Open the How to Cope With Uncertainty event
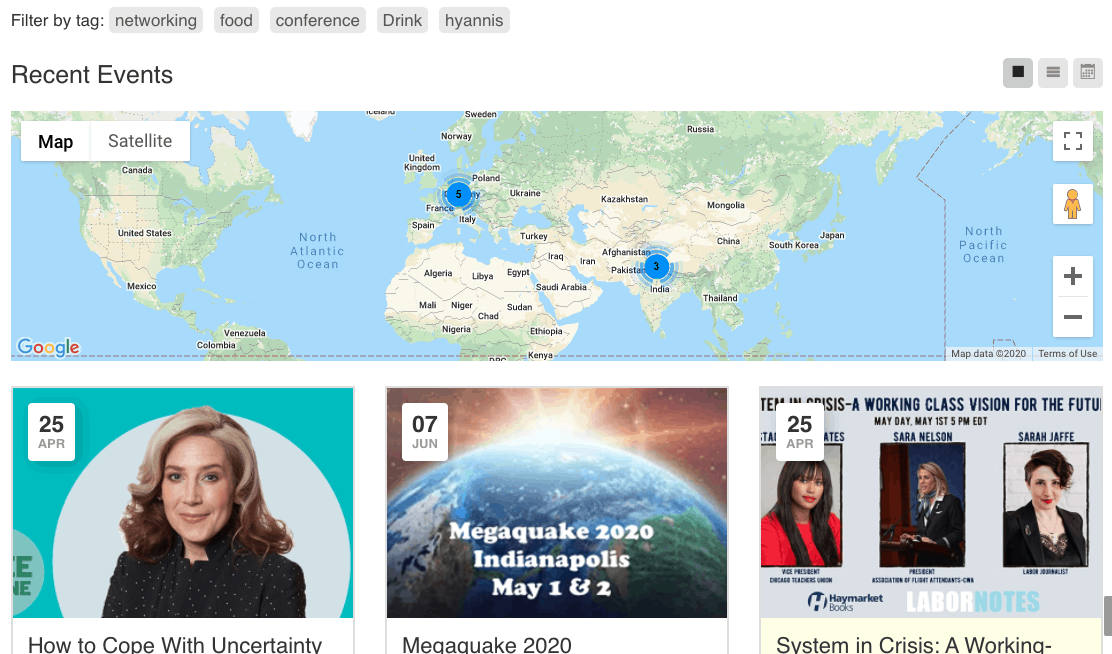1112x654 pixels. click(x=182, y=503)
